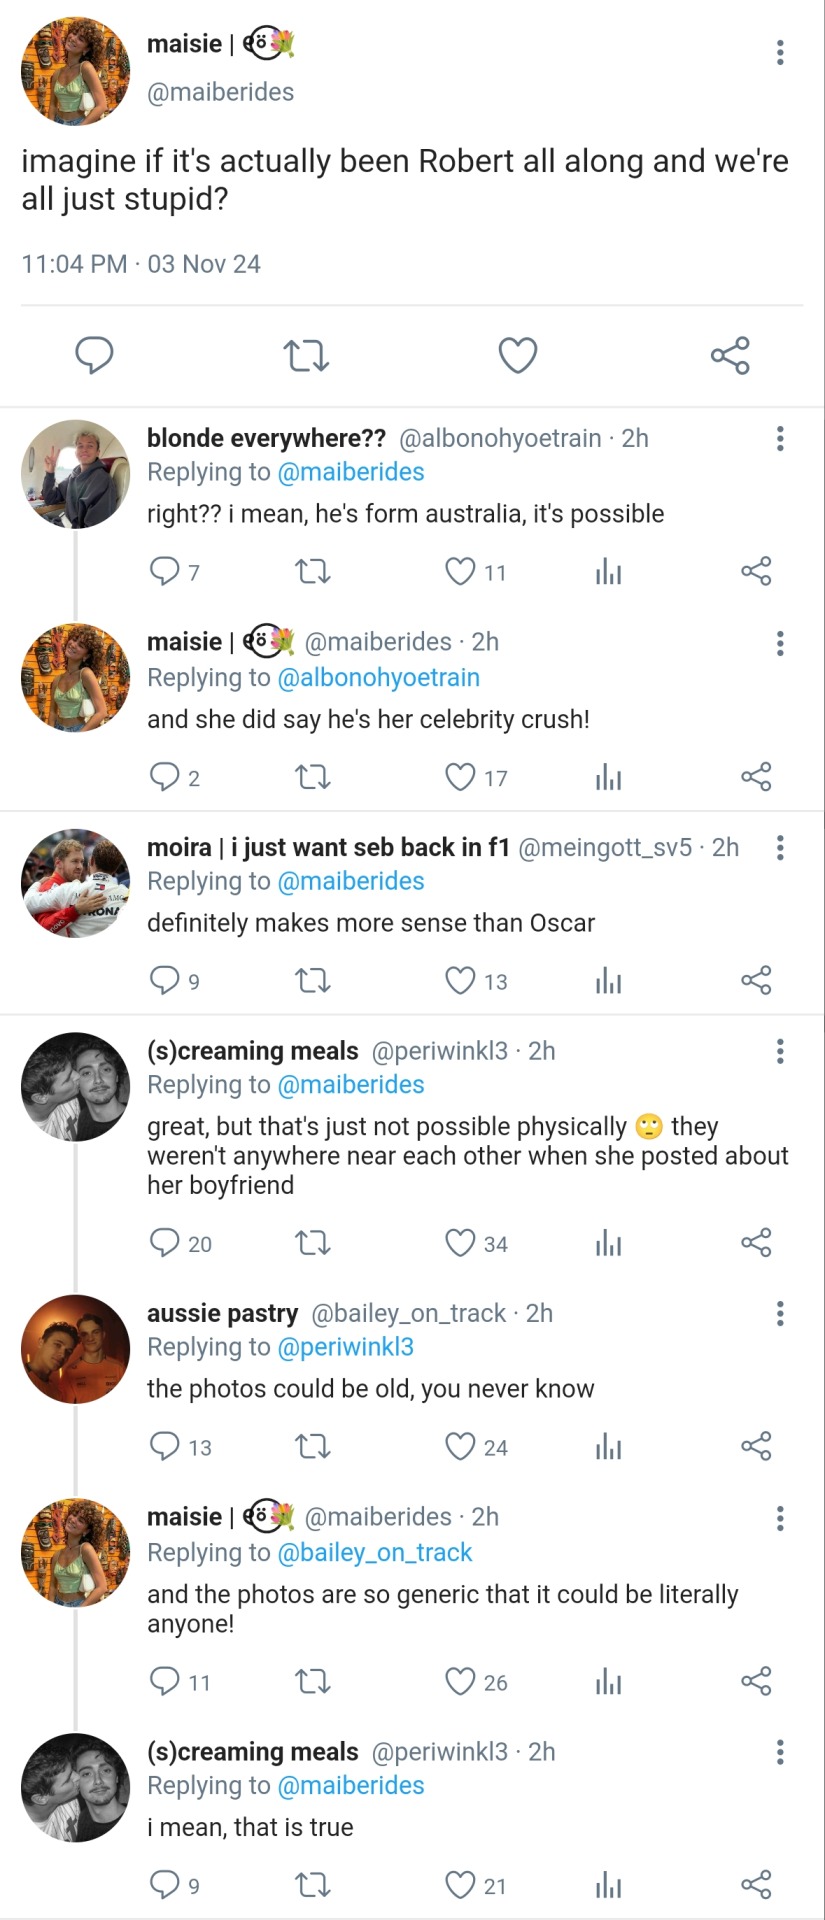
Task: Reply to "i mean, that is true"
Action: pyautogui.click(x=164, y=1886)
